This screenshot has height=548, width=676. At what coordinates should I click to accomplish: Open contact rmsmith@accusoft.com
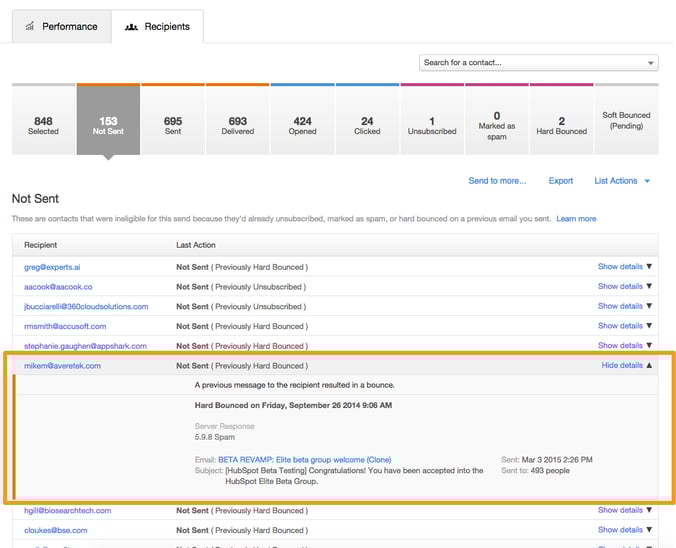click(x=65, y=326)
